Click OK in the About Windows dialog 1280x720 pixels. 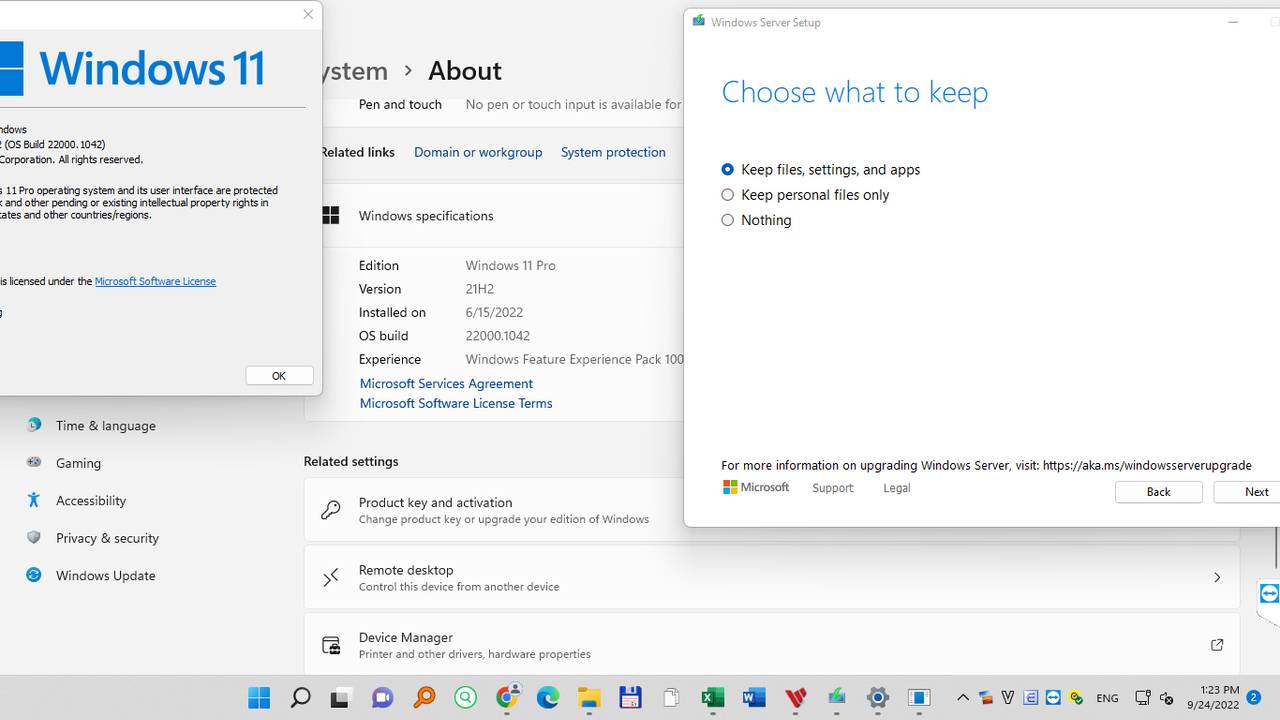279,376
